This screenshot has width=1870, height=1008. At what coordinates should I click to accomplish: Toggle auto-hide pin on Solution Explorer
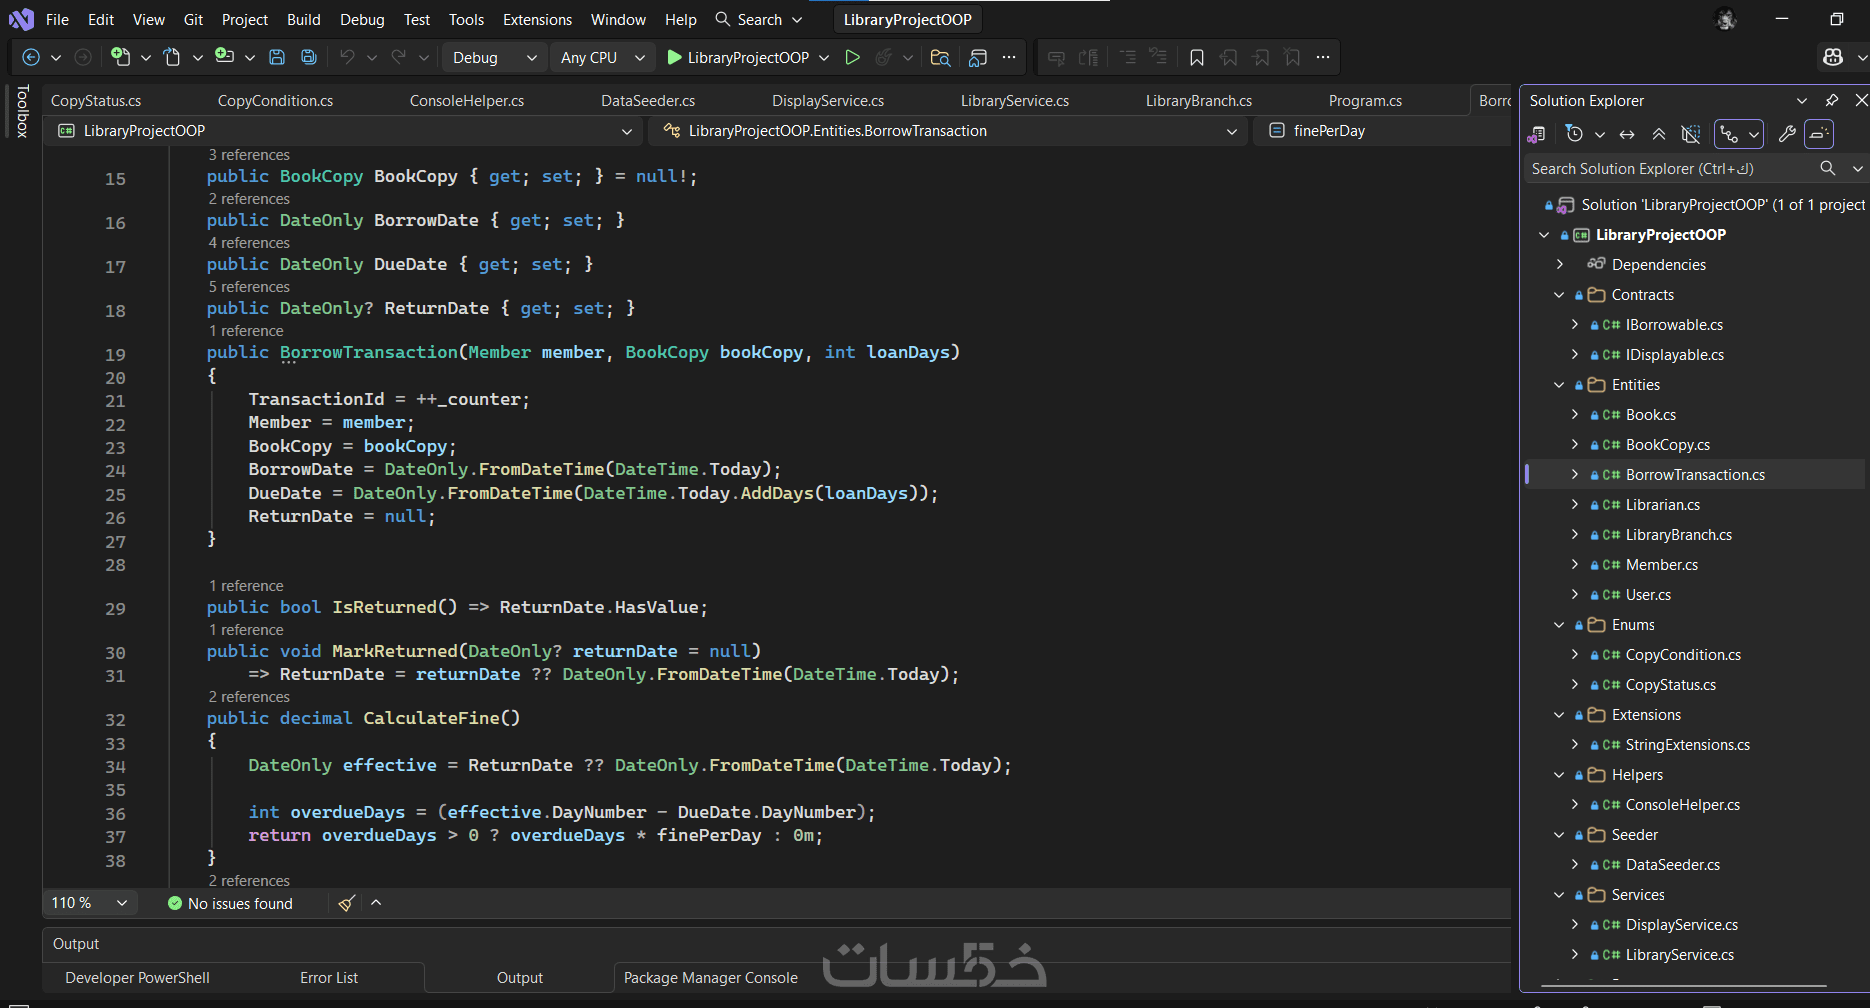(1832, 100)
